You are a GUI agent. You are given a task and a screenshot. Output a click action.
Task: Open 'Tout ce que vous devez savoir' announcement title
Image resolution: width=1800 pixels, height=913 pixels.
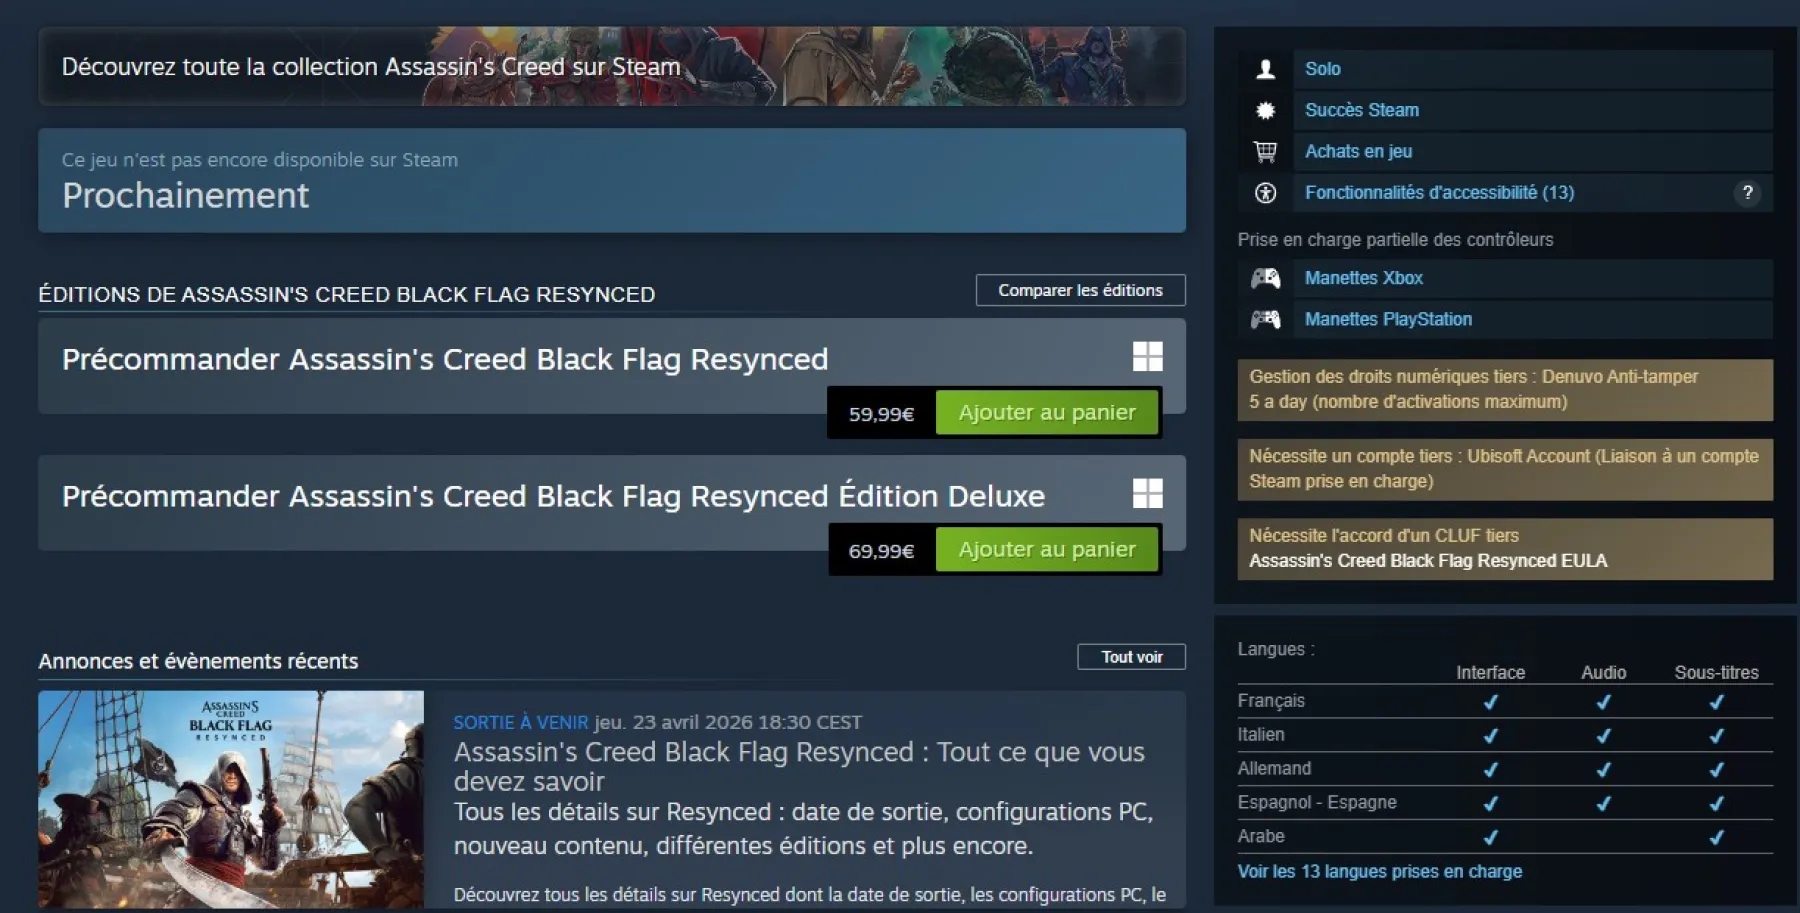799,766
